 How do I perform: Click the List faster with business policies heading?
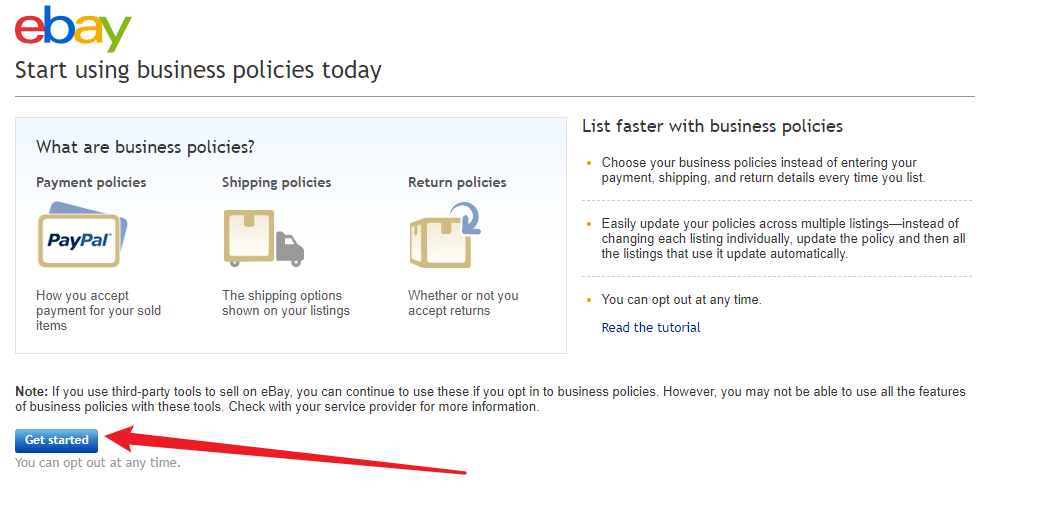pos(713,126)
